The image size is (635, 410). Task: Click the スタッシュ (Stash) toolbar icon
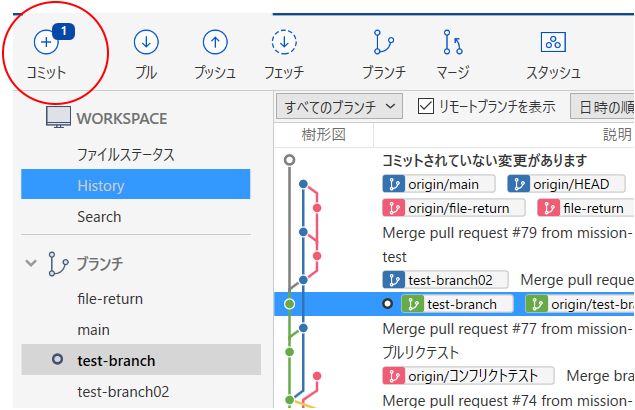[553, 43]
